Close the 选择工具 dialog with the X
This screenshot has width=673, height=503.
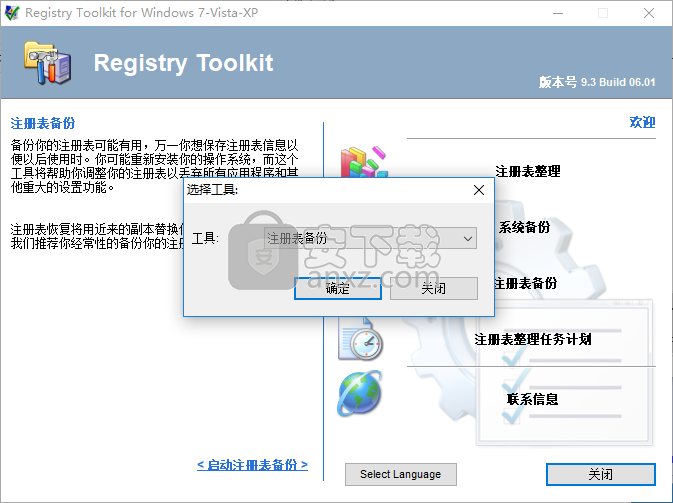coord(479,190)
